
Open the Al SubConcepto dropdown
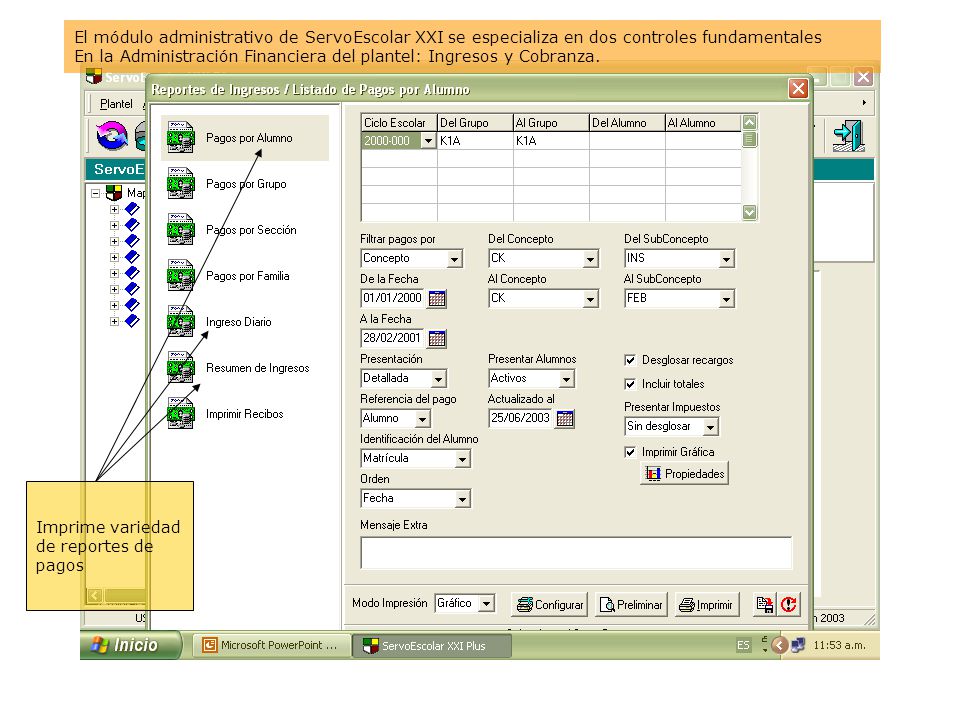pyautogui.click(x=726, y=299)
